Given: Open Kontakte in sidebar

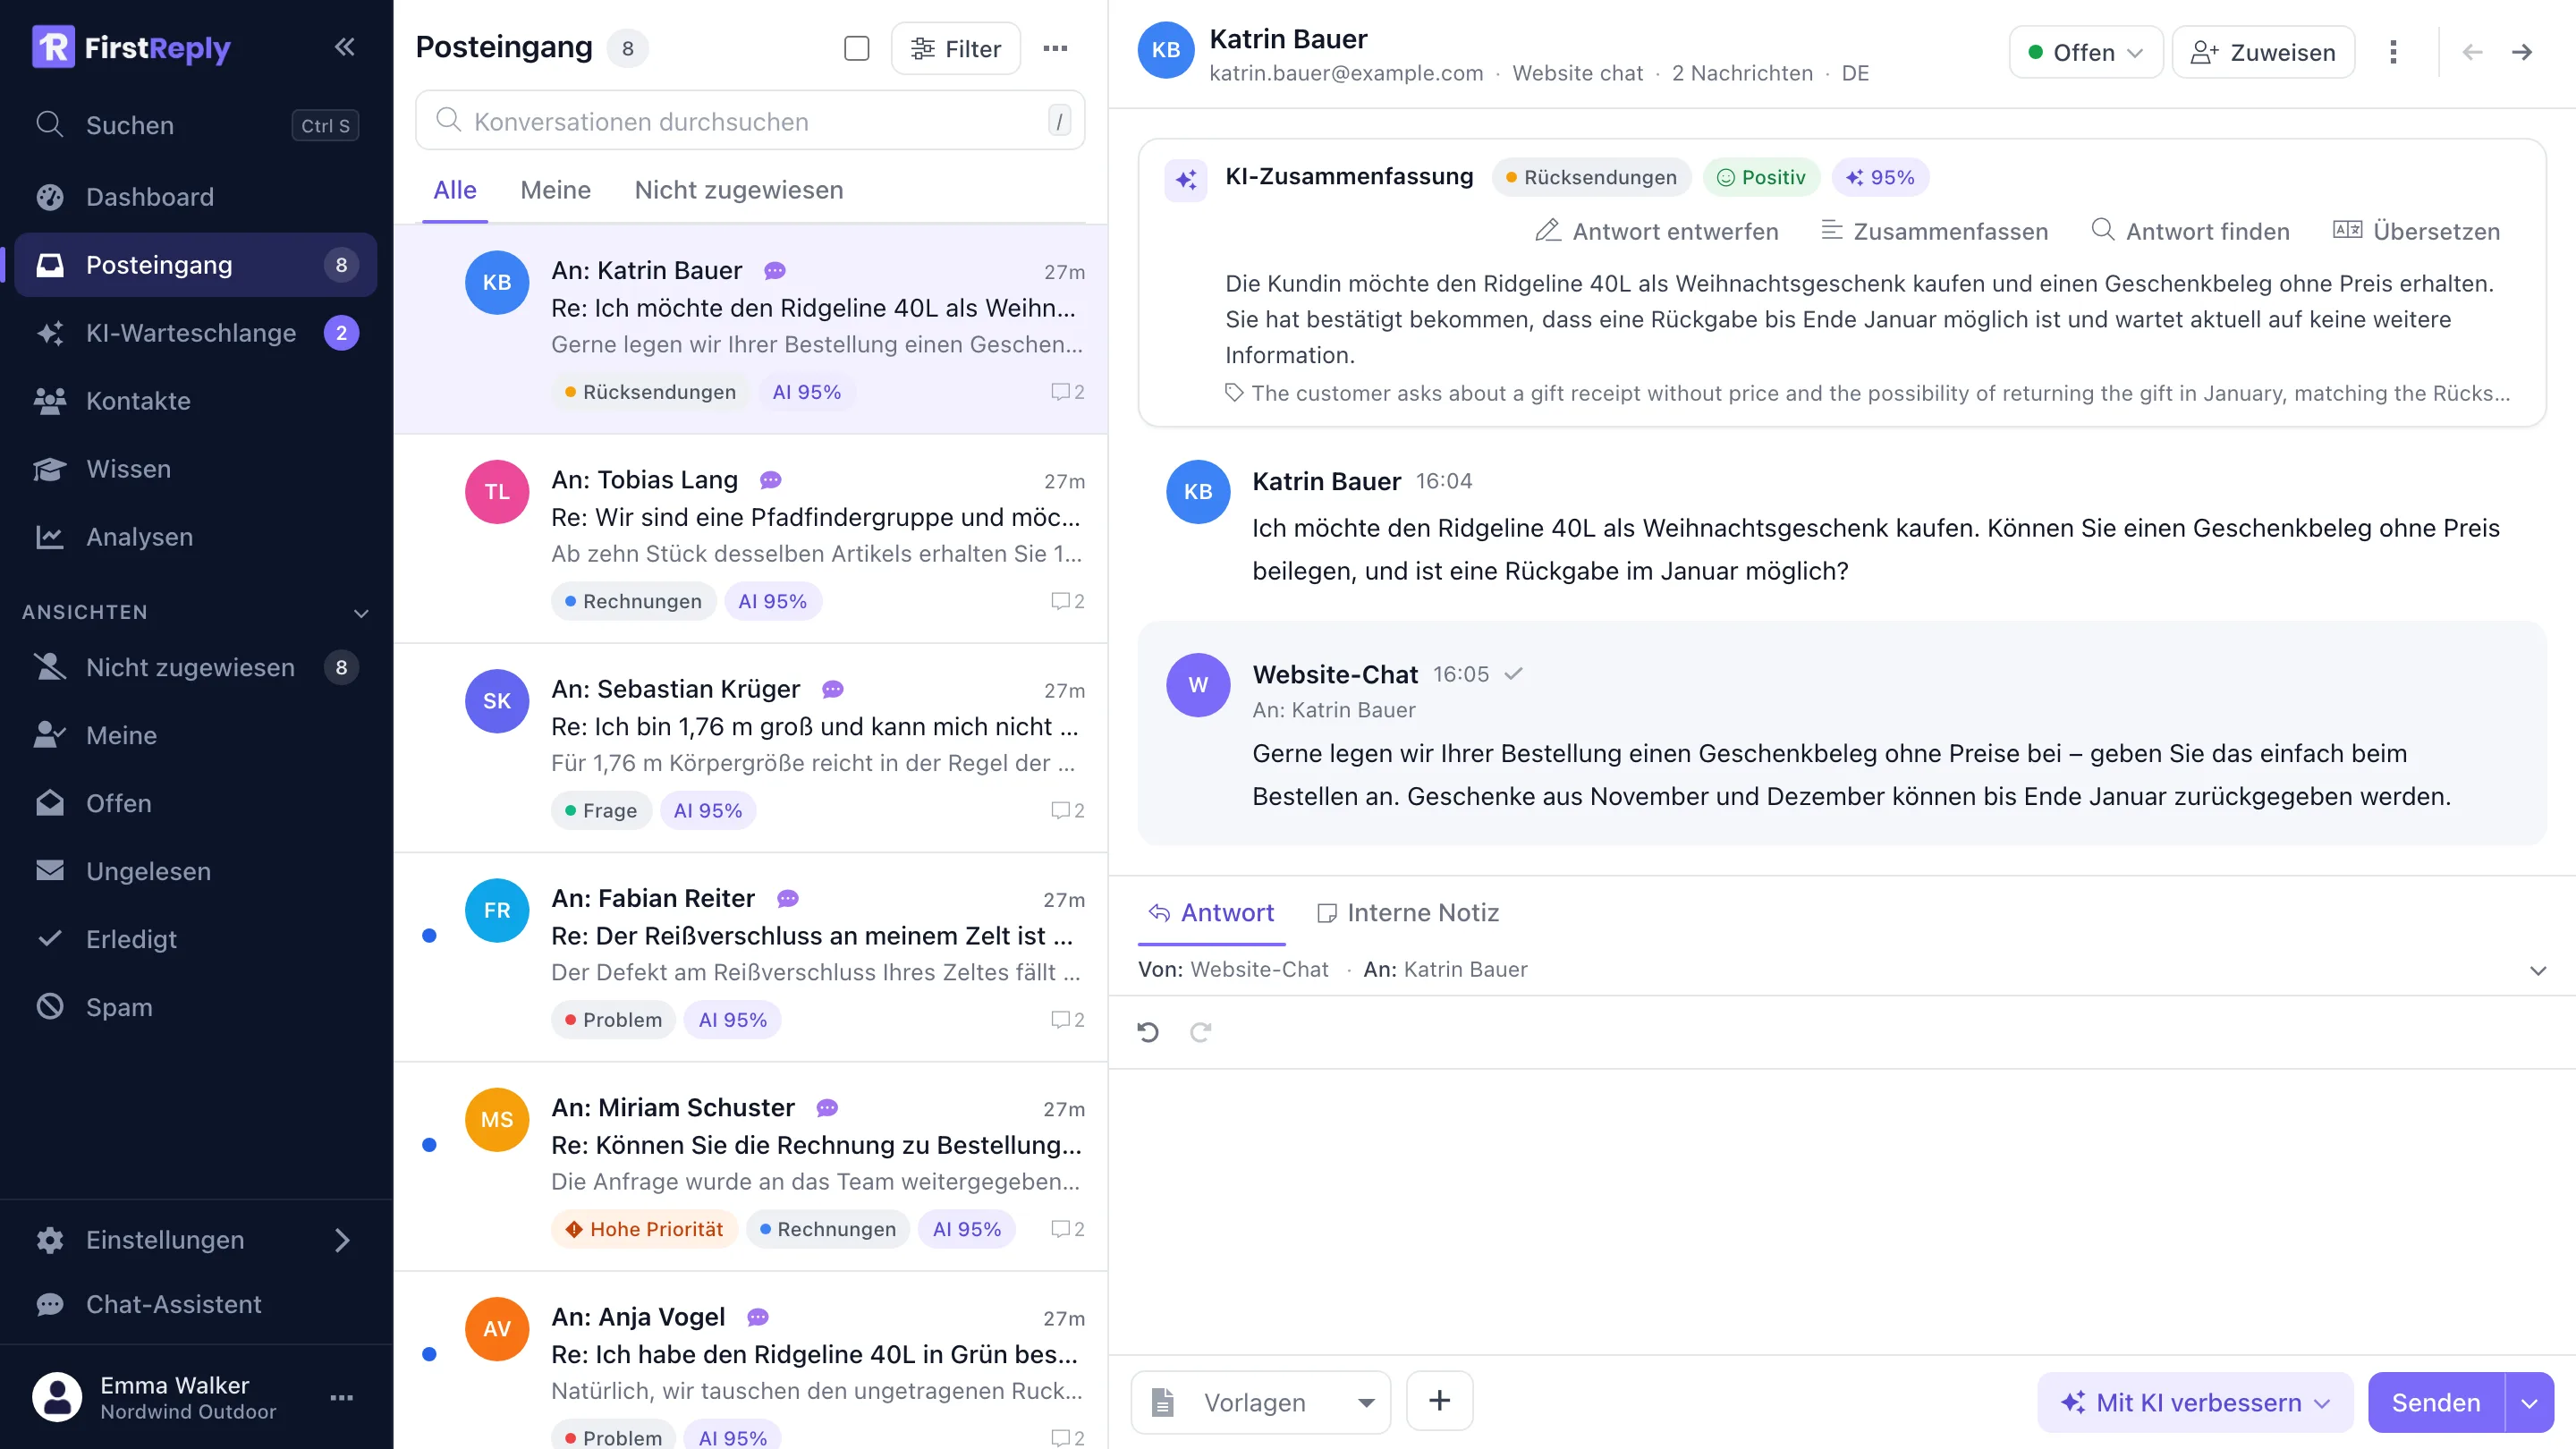Looking at the screenshot, I should pyautogui.click(x=196, y=401).
